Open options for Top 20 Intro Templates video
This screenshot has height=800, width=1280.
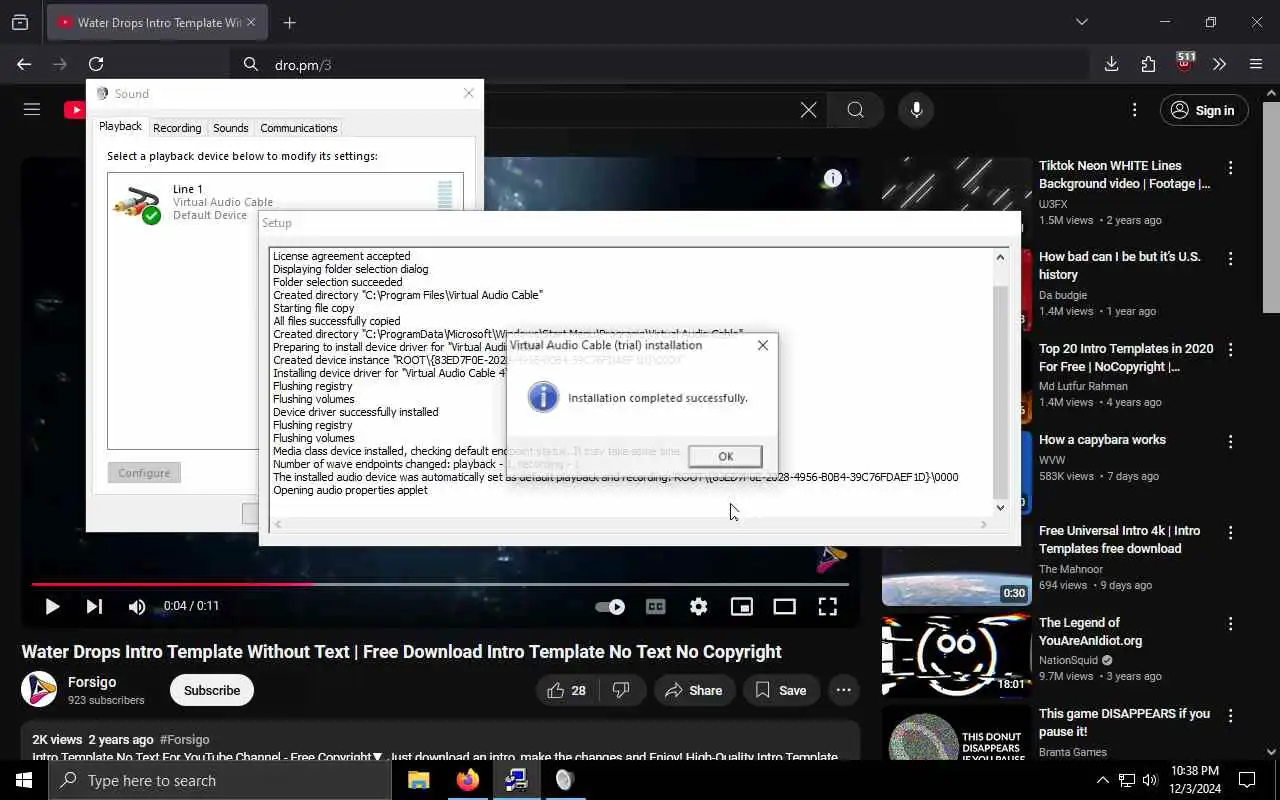tap(1231, 350)
